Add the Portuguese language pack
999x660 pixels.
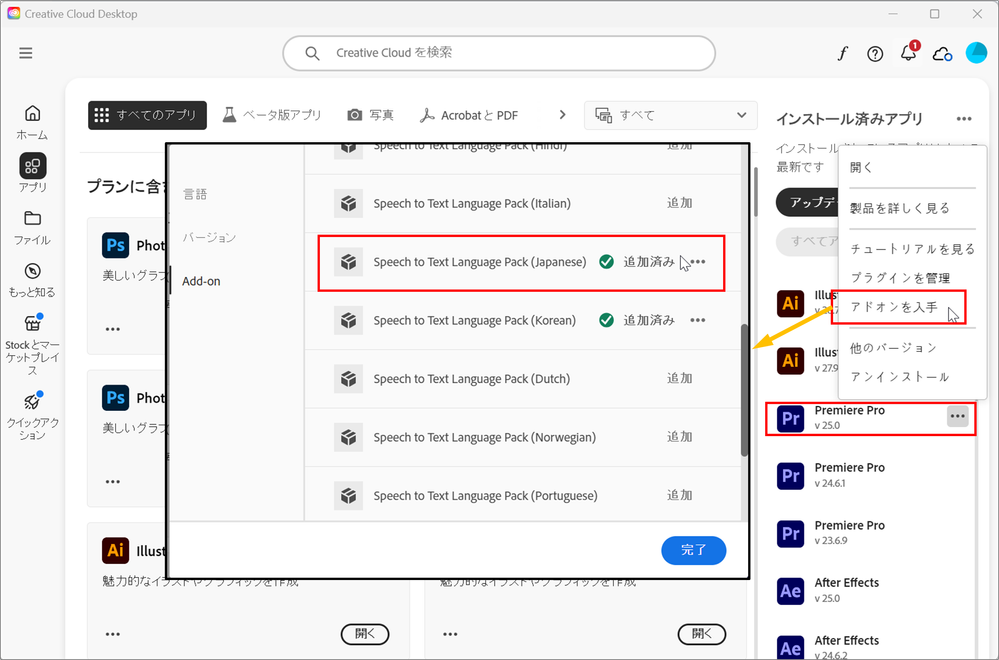(679, 496)
